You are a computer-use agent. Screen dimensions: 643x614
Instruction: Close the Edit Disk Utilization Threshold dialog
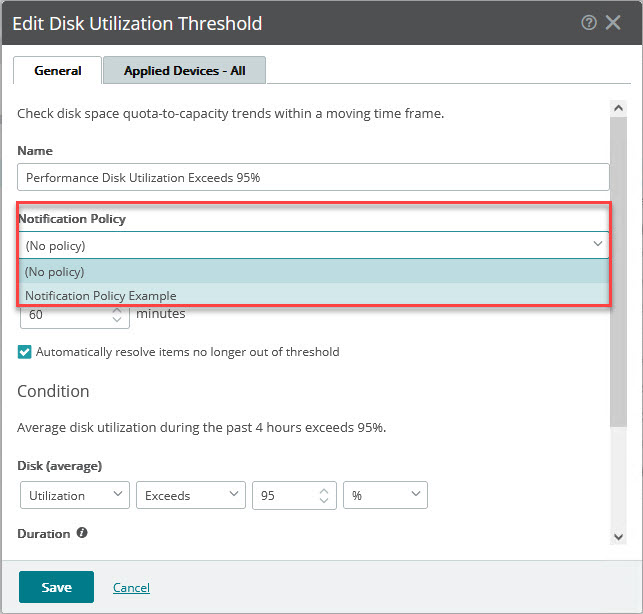point(613,23)
